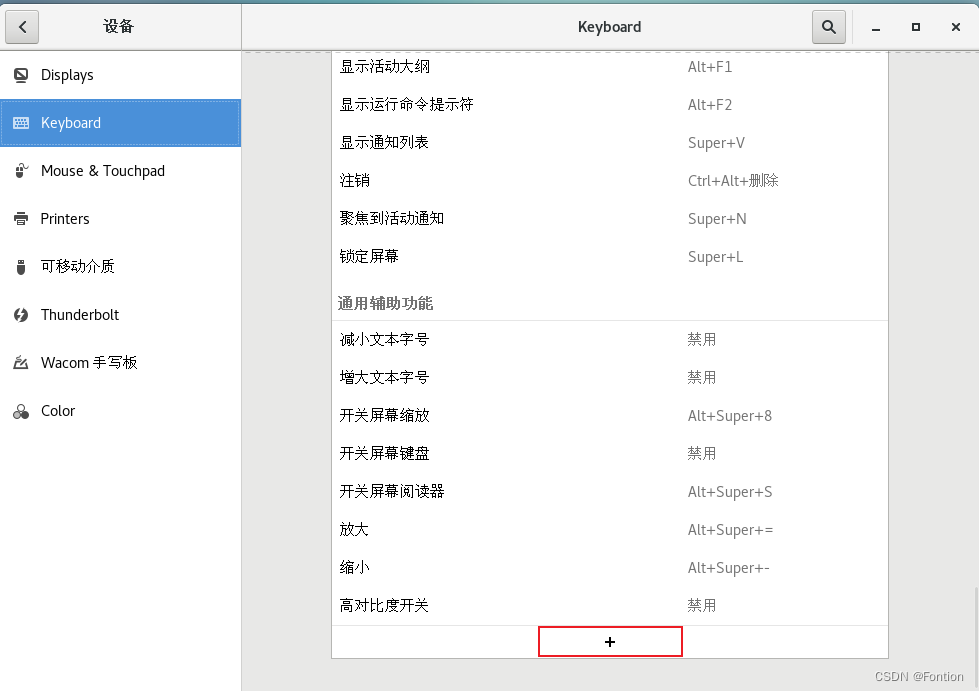Click the Displays monitor icon
This screenshot has width=979, height=691.
(21, 76)
